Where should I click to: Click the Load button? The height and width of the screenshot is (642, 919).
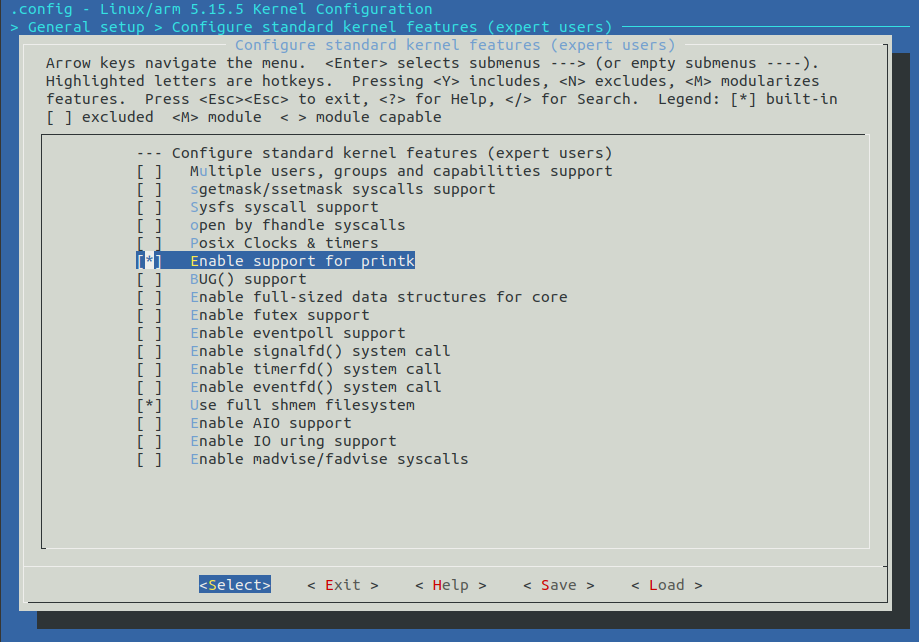[x=667, y=585]
